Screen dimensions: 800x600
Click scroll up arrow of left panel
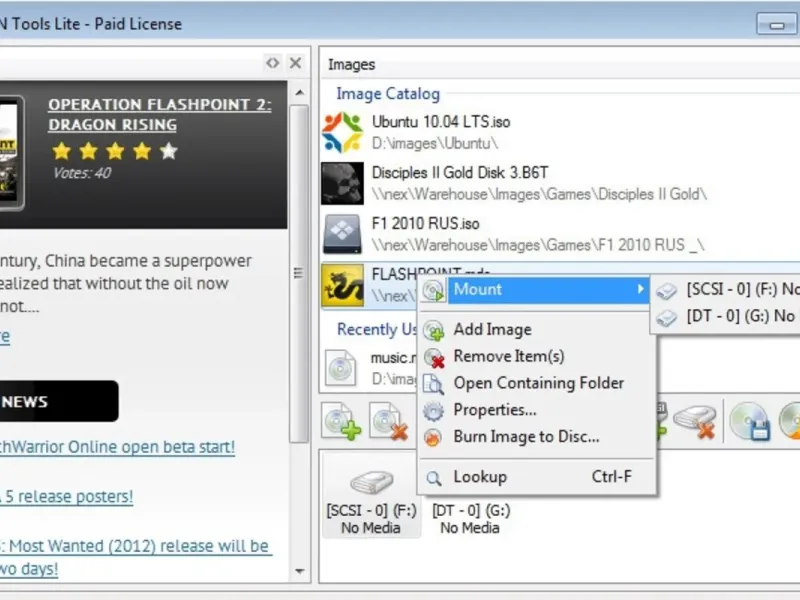pyautogui.click(x=299, y=92)
